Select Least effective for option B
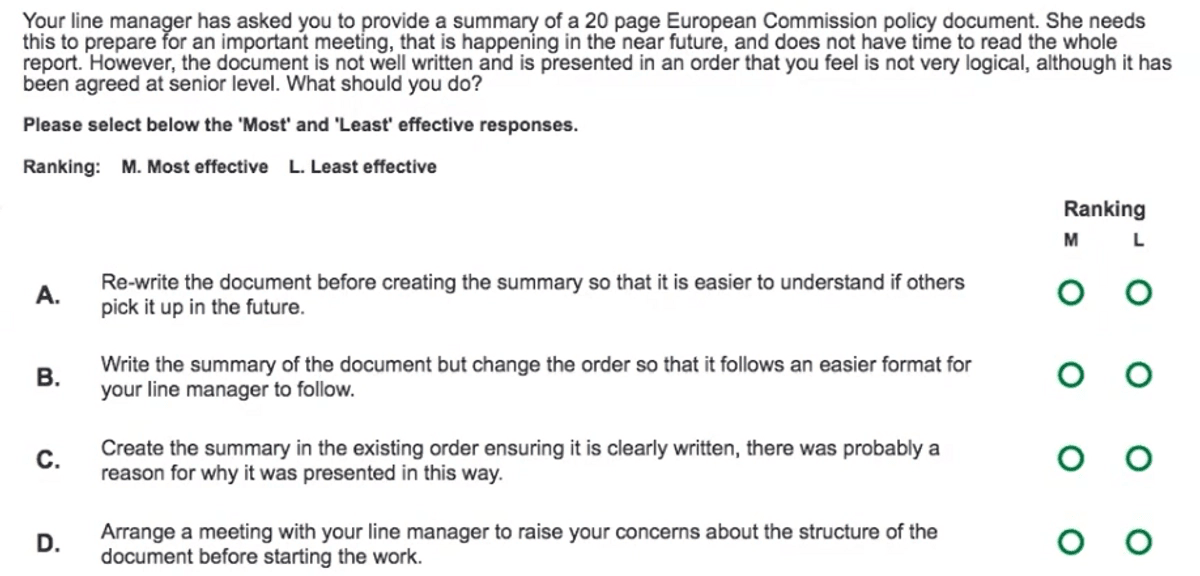 point(1138,376)
